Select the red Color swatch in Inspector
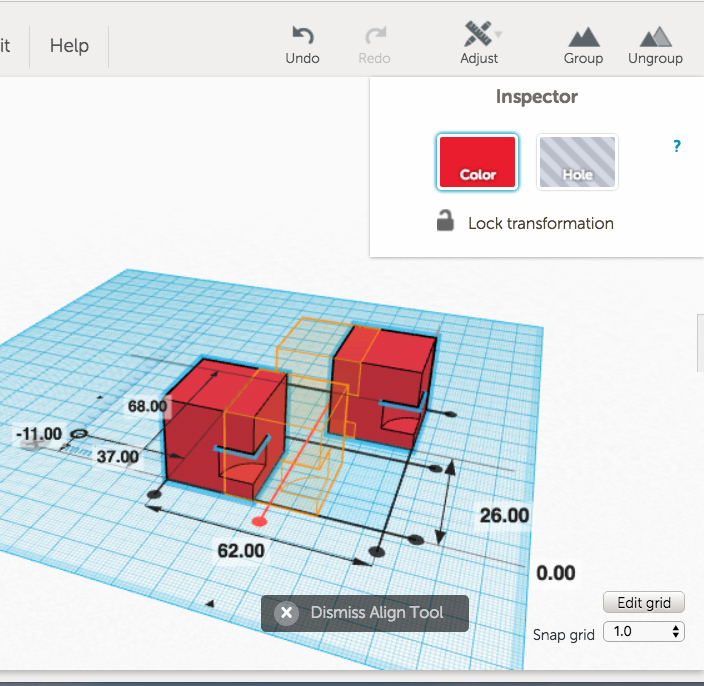 [x=477, y=162]
